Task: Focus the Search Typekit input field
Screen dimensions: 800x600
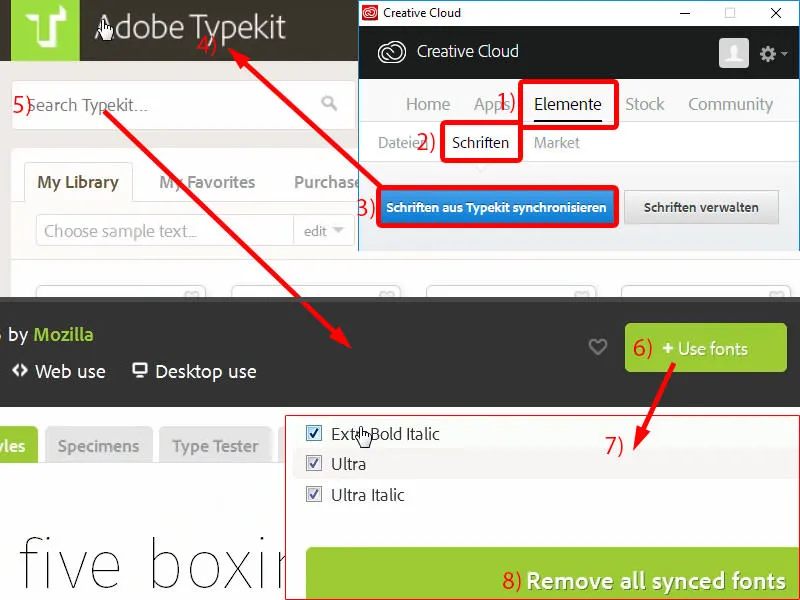Action: coord(183,105)
